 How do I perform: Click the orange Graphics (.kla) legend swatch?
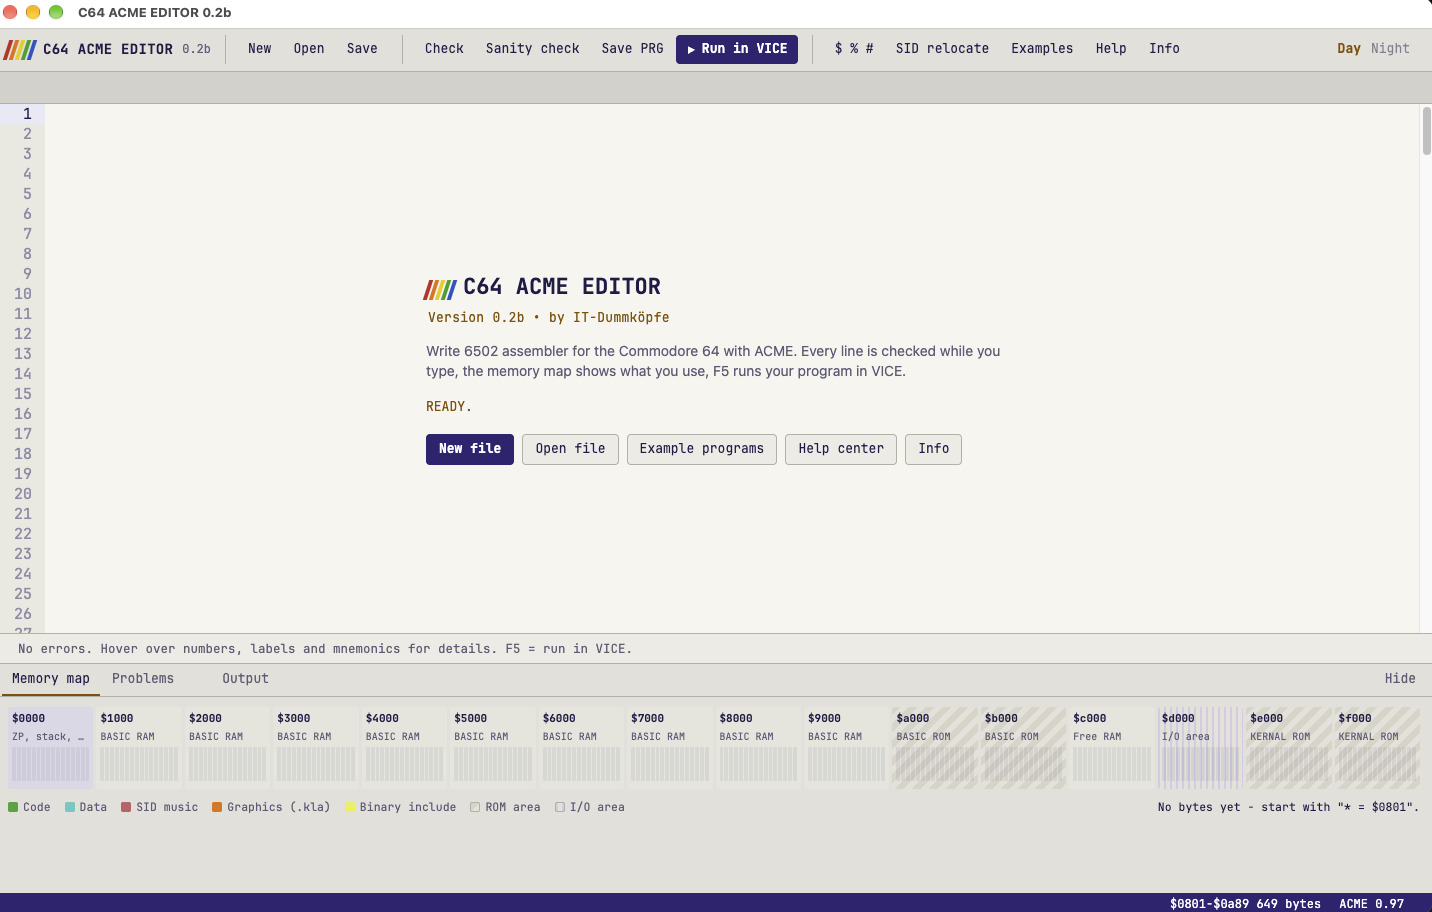[217, 807]
